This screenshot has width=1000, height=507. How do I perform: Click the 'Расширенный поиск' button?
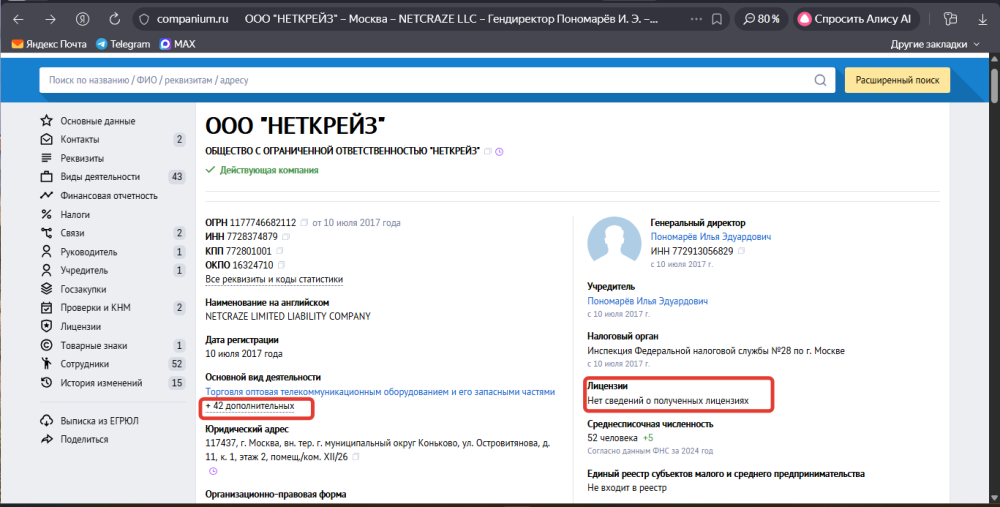pos(896,80)
